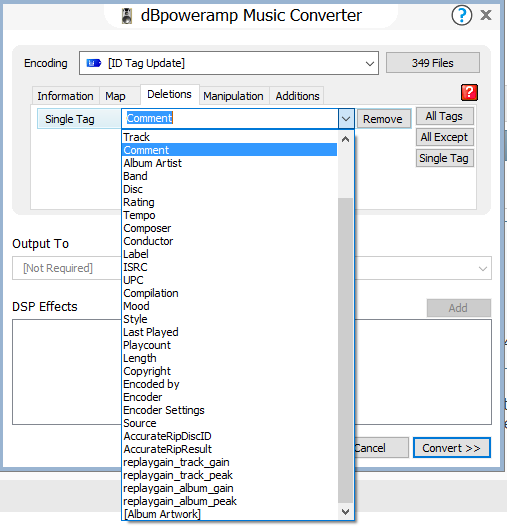Select UPC in the tag list

(x=229, y=280)
